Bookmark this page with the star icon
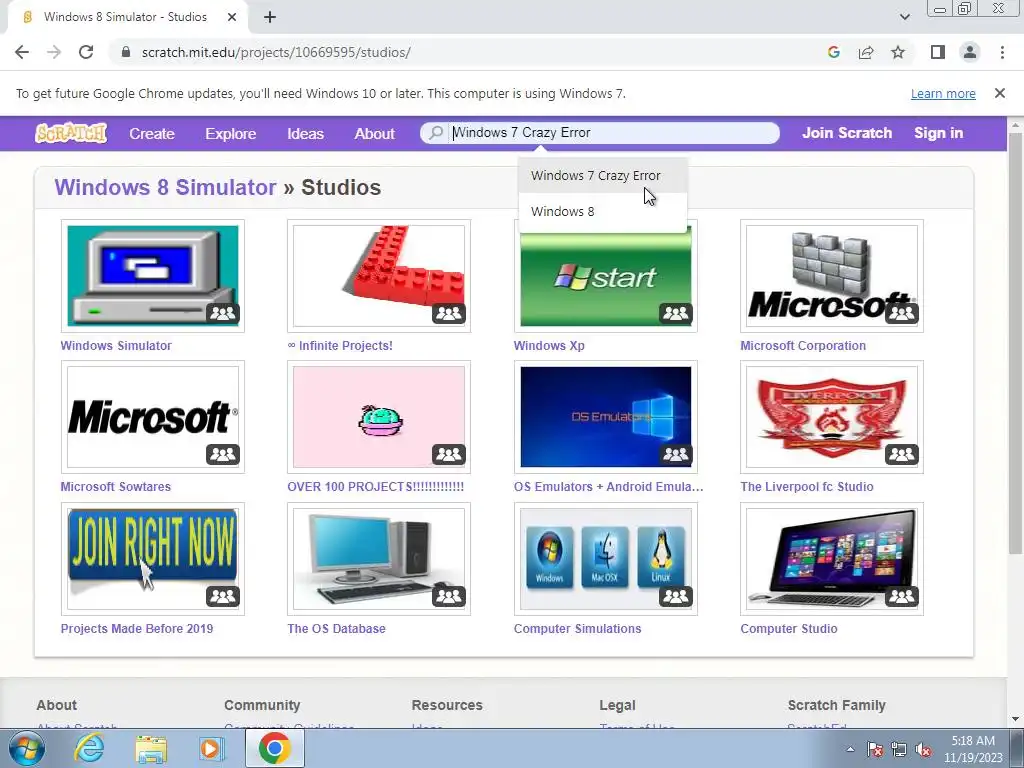 point(898,52)
